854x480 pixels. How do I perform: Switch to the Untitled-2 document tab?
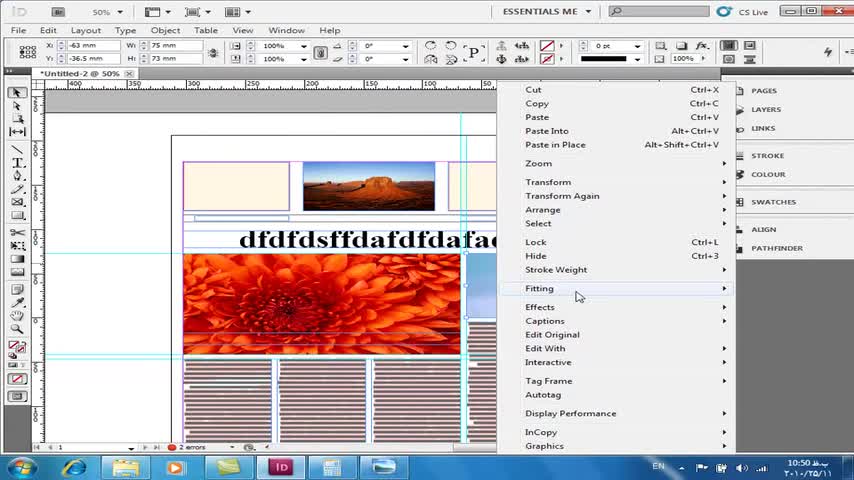(x=80, y=74)
